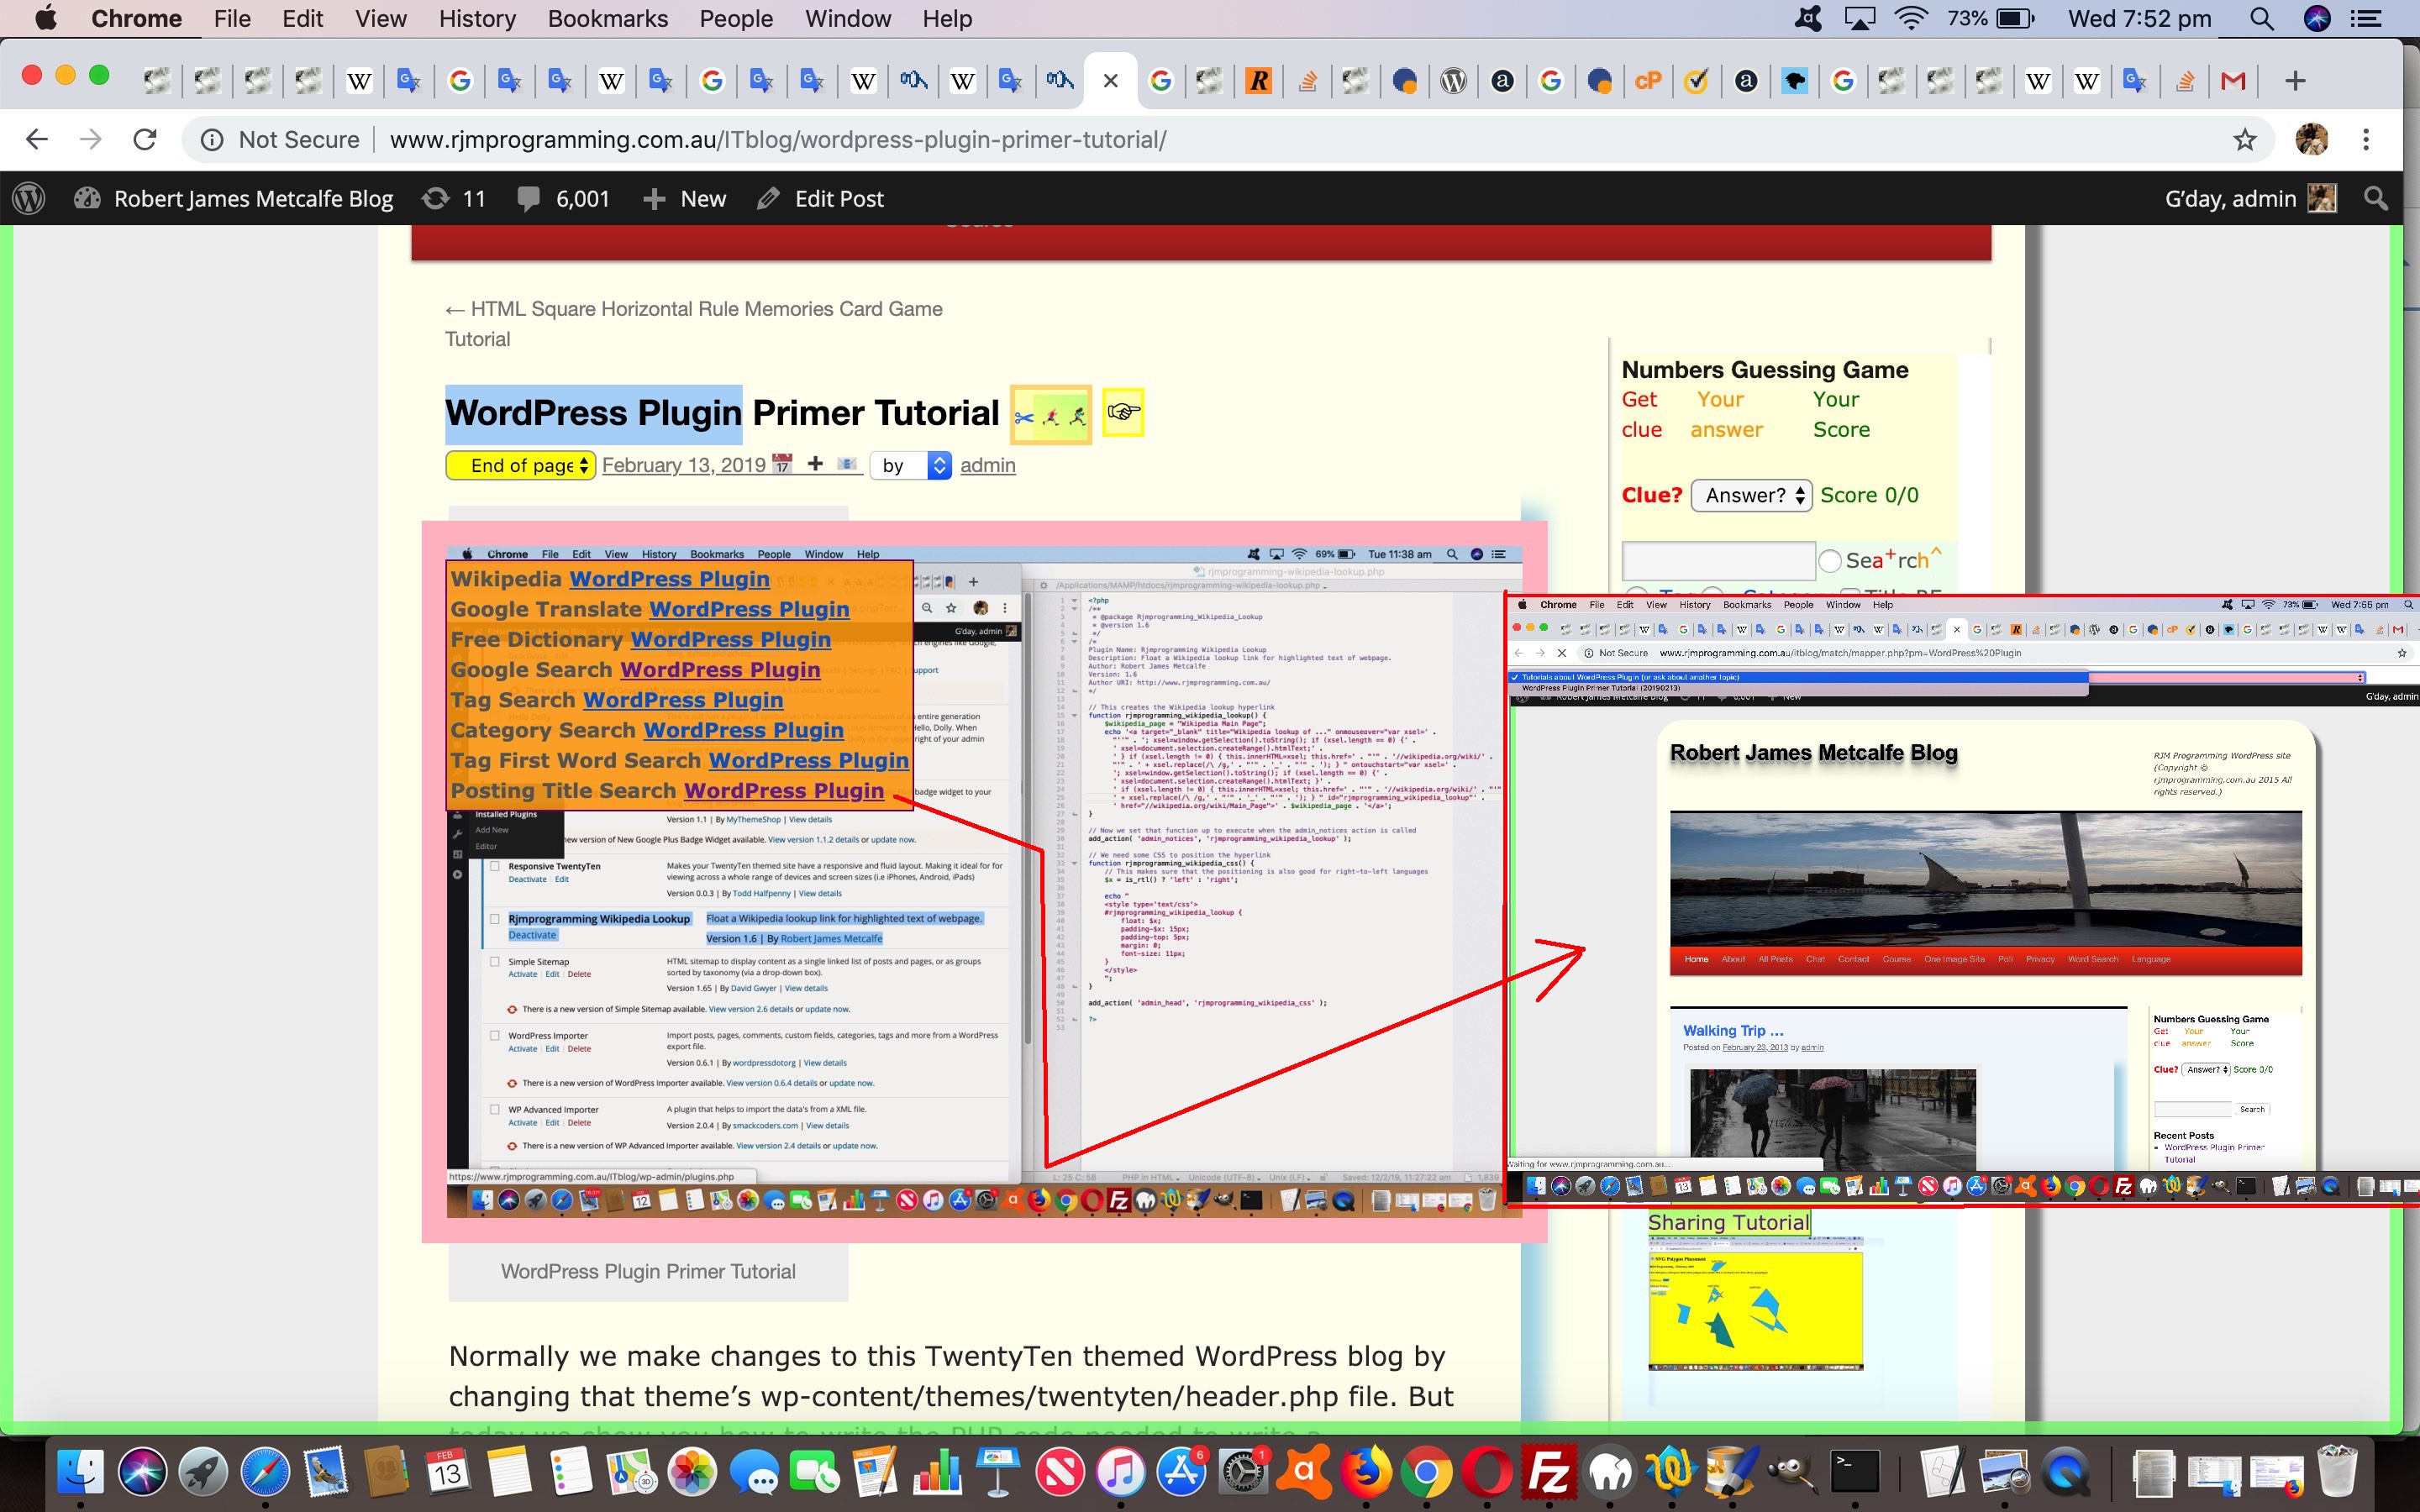This screenshot has width=2420, height=1512.
Task: Click the Google Translate WordPress Plugin link
Action: point(749,609)
